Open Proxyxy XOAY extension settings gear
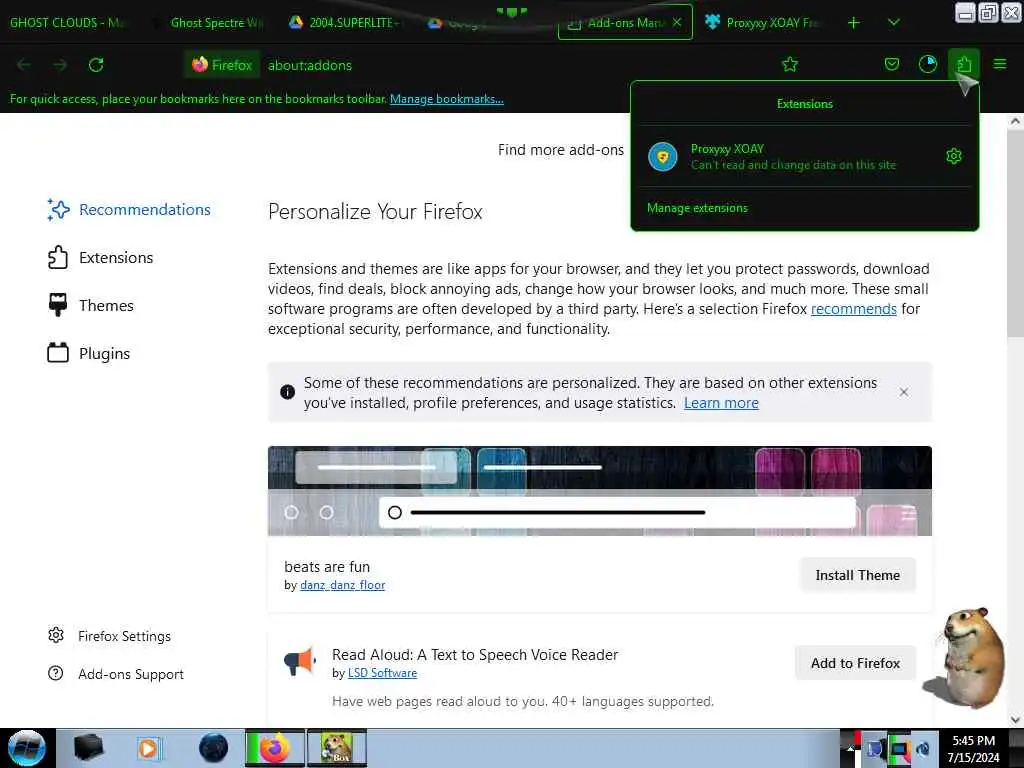 point(953,156)
